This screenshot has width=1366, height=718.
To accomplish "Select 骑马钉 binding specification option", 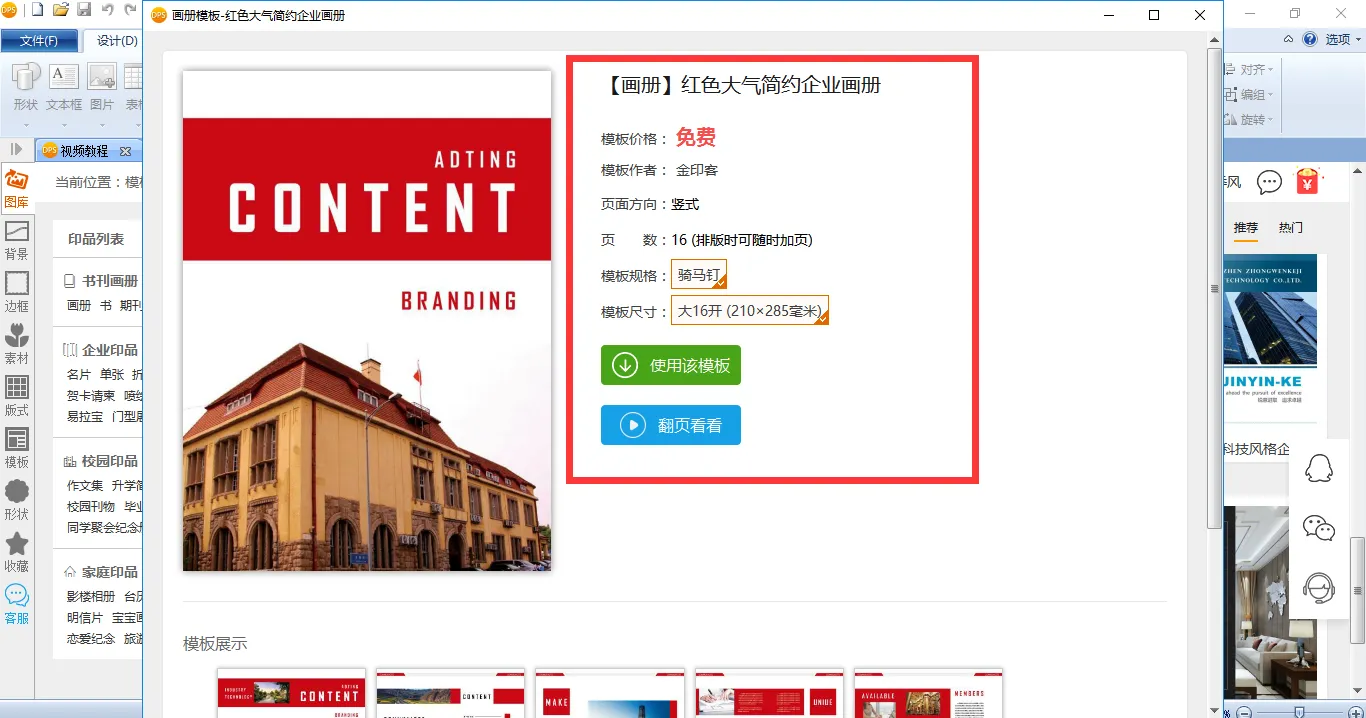I will tap(699, 274).
